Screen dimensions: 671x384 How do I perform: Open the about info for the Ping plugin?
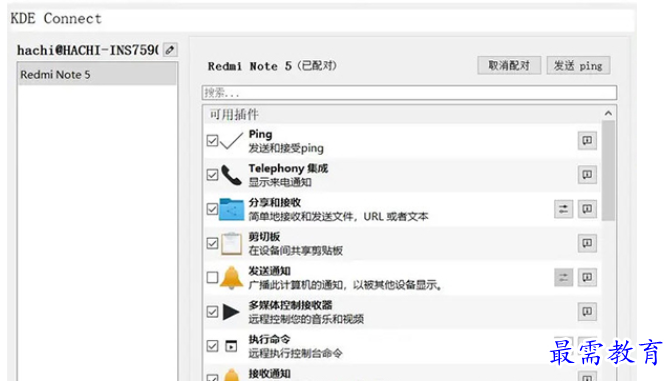pyautogui.click(x=587, y=140)
